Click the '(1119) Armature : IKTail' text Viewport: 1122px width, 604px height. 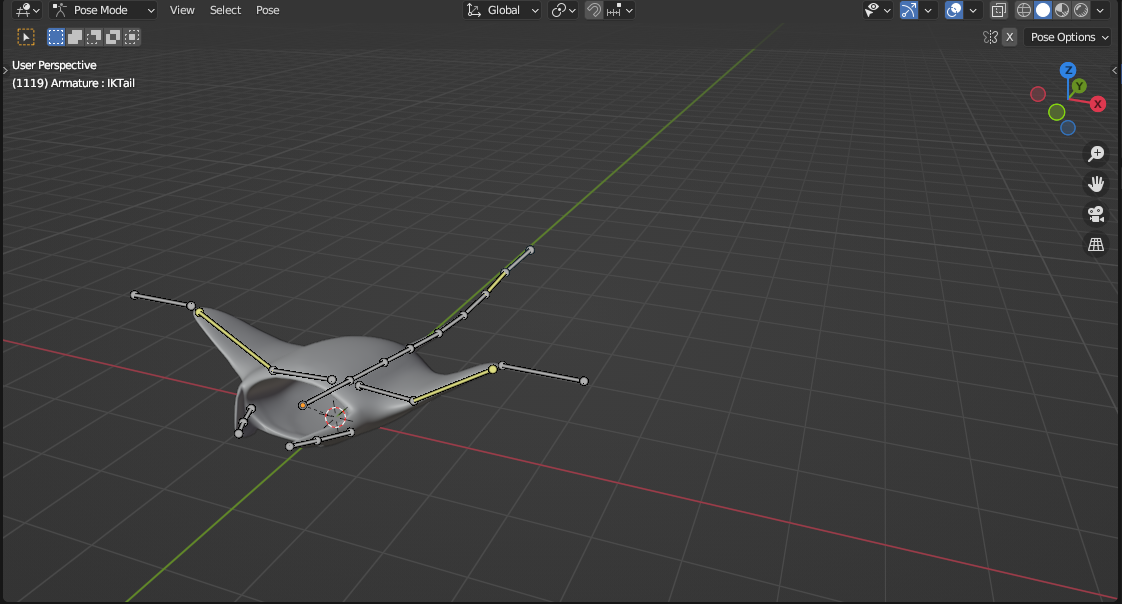coord(73,83)
